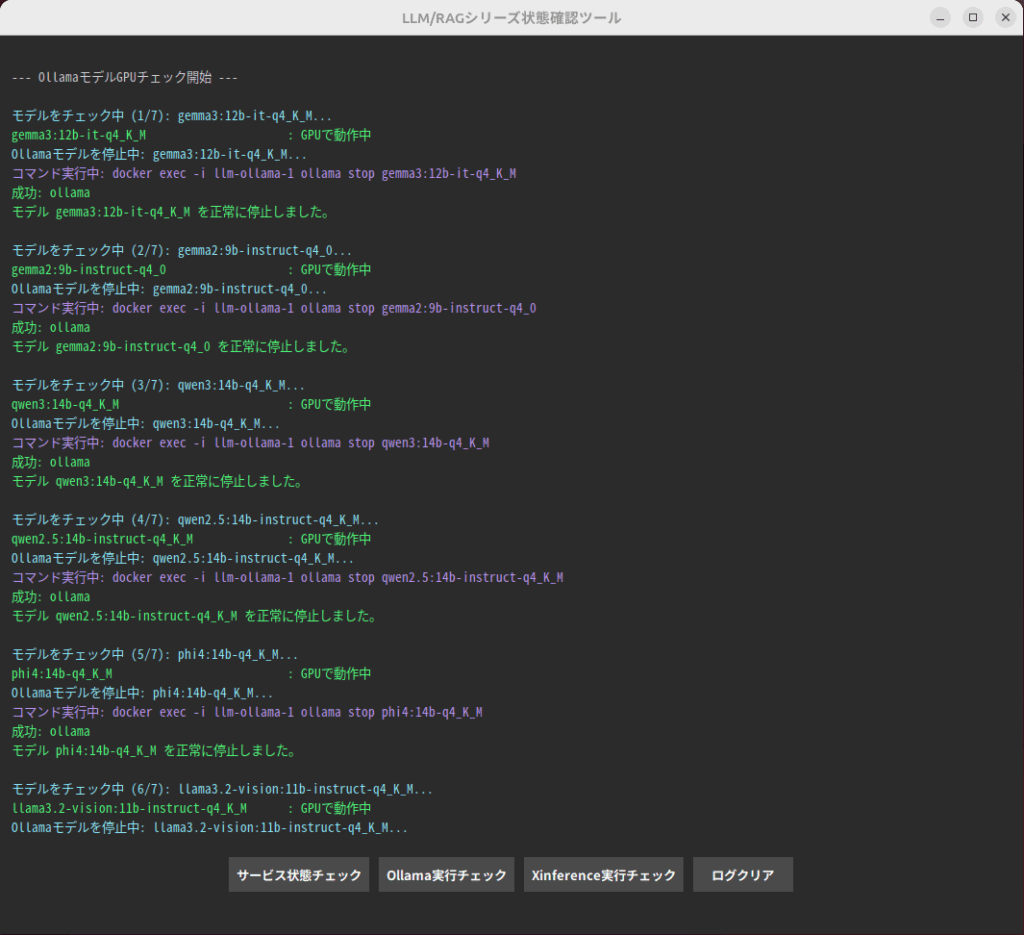Maximize the LLM/RAG status tool window
The height and width of the screenshot is (935, 1024).
coord(973,18)
